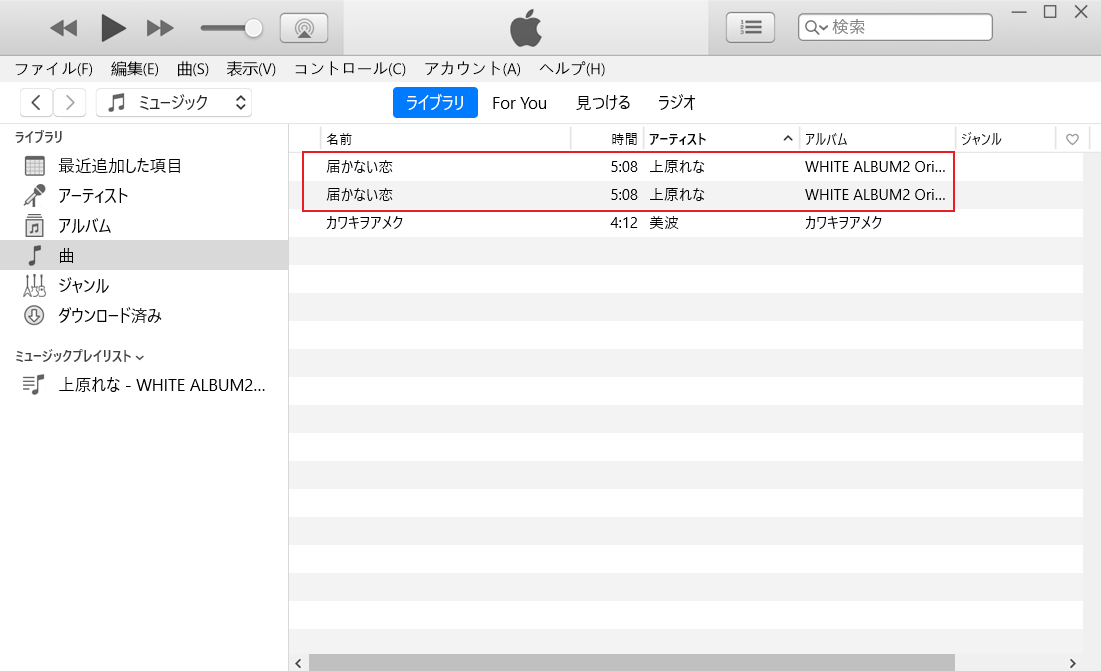Collapse the ミュージックプレイリスト section chevron
This screenshot has height=671, width=1101.
(x=140, y=357)
